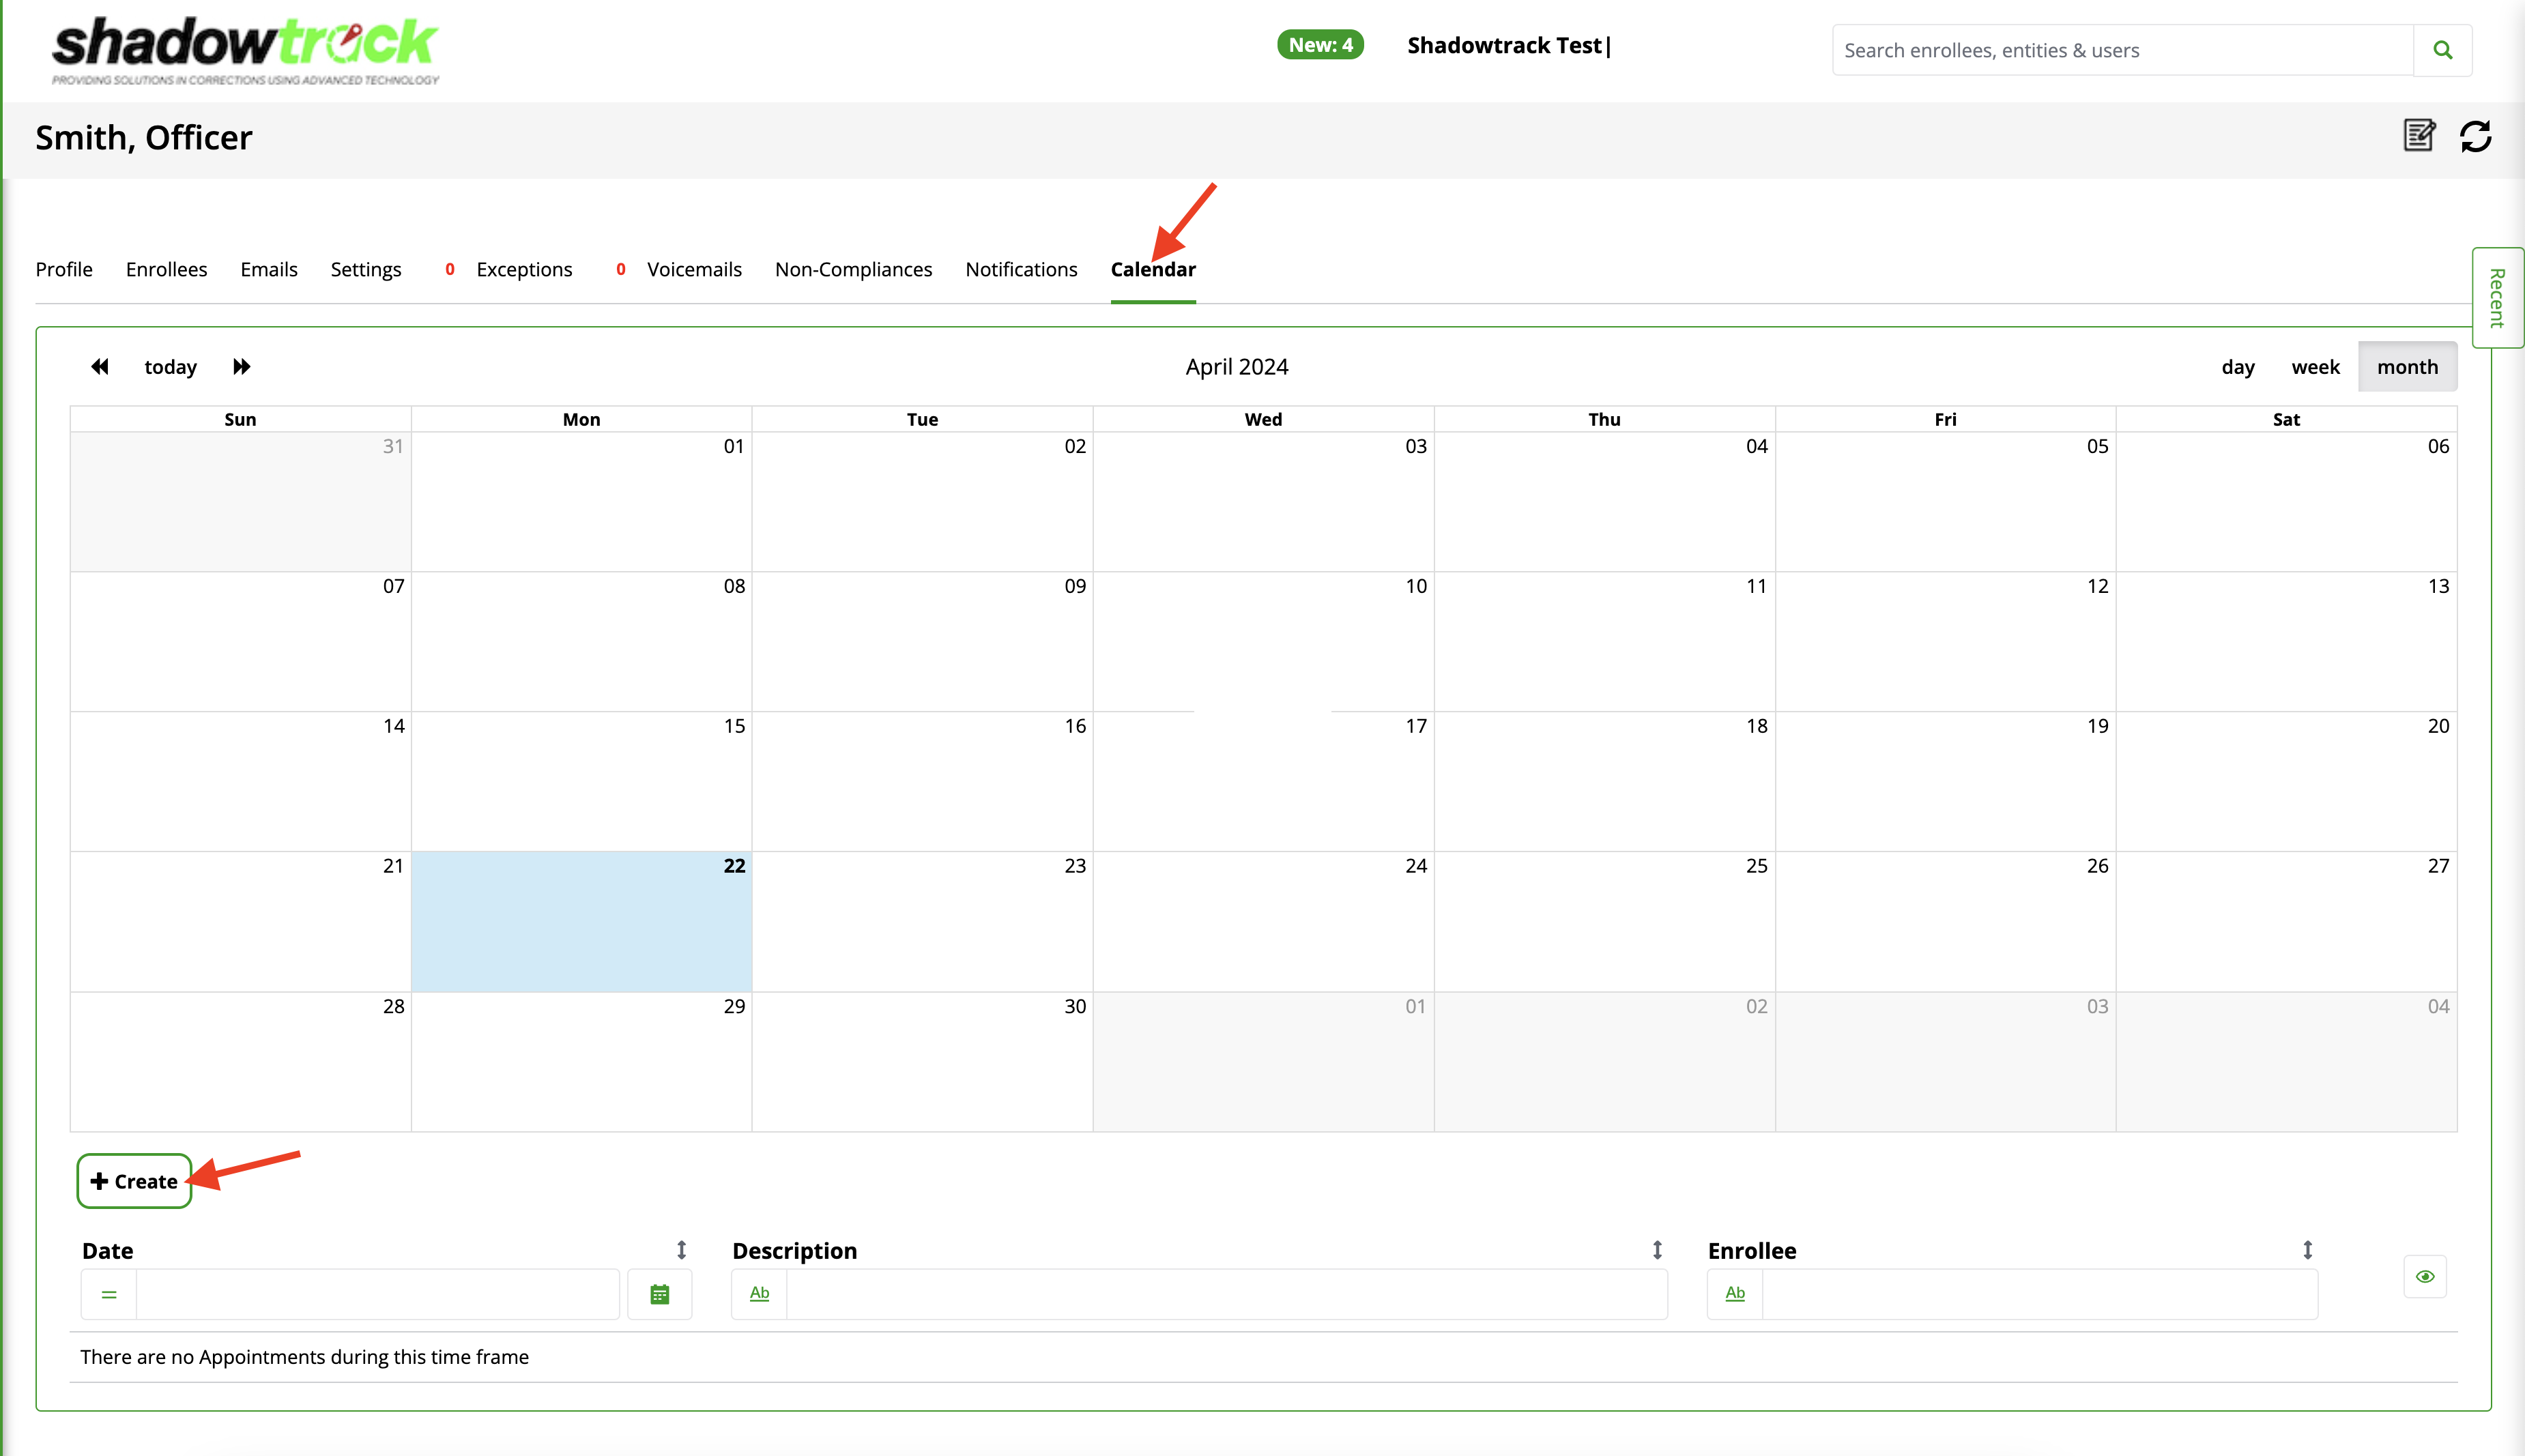Open the Non-Compliances tab
Viewport: 2525px width, 1456px height.
(853, 269)
